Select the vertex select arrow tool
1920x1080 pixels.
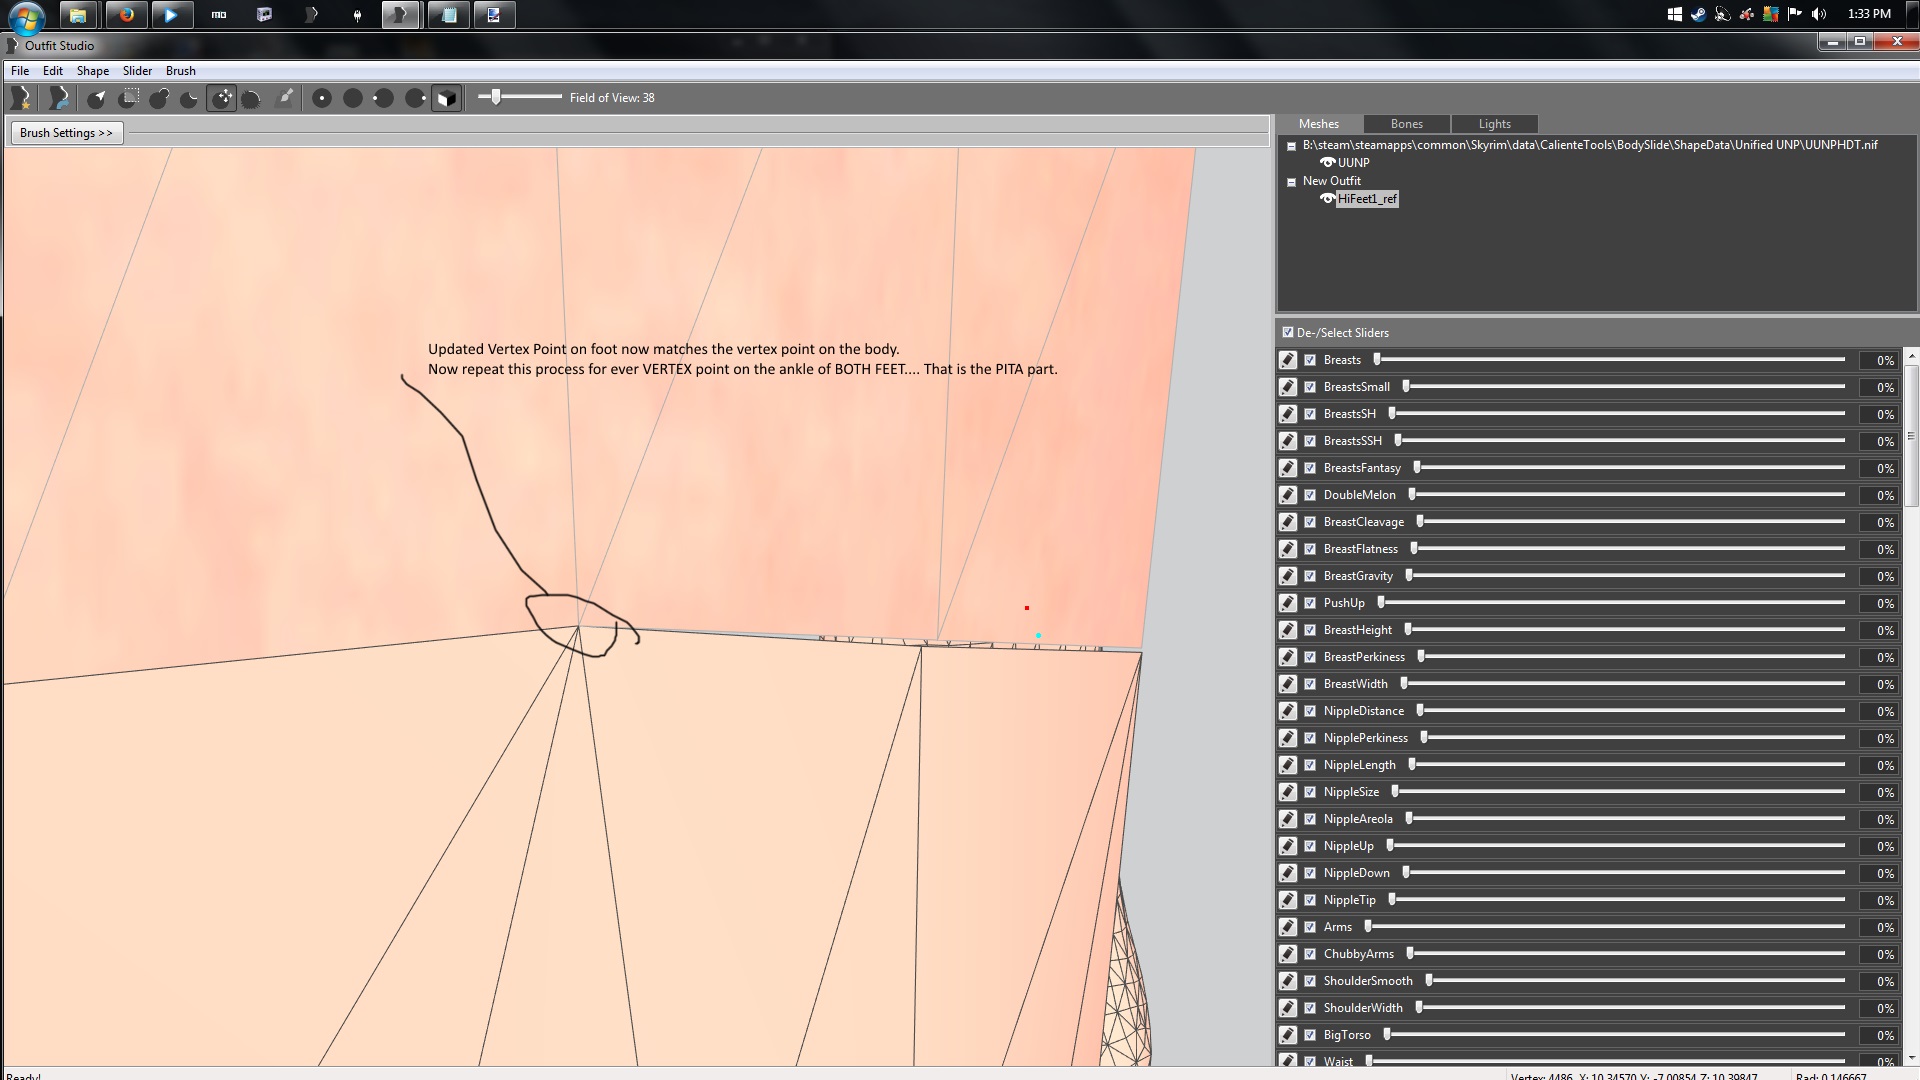(x=97, y=98)
